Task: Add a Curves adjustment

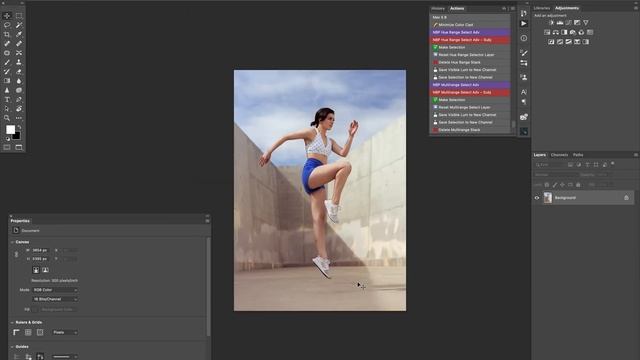Action: (569, 23)
